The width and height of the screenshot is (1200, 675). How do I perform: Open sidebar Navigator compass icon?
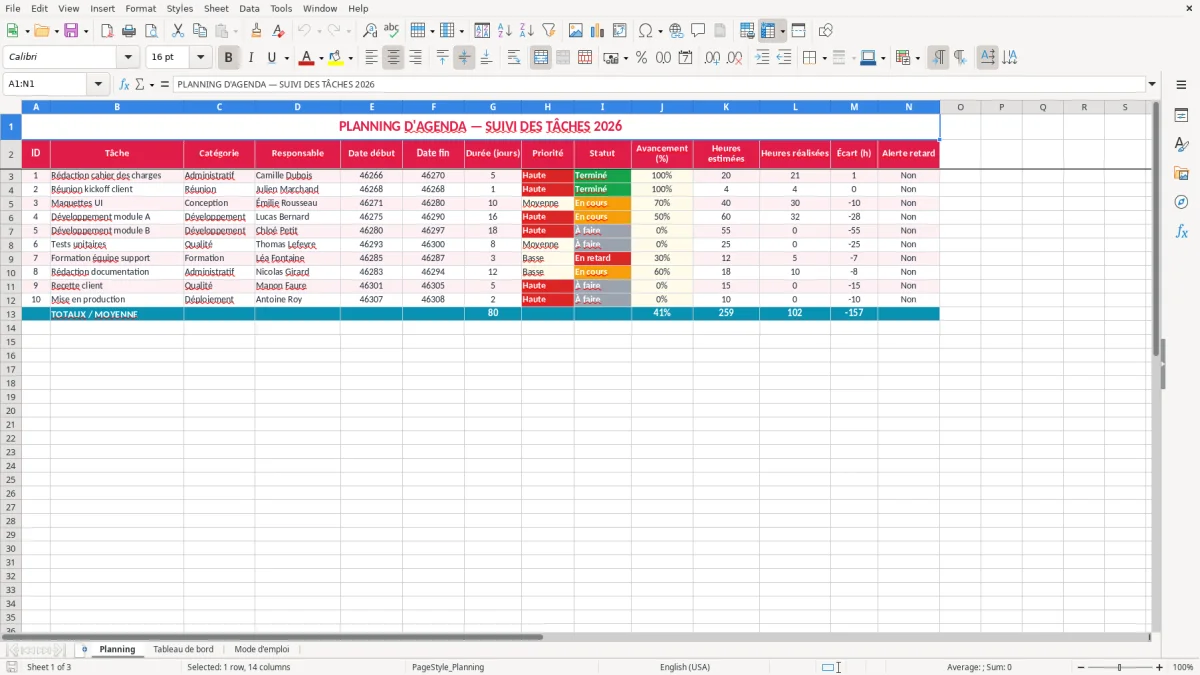(x=1181, y=202)
